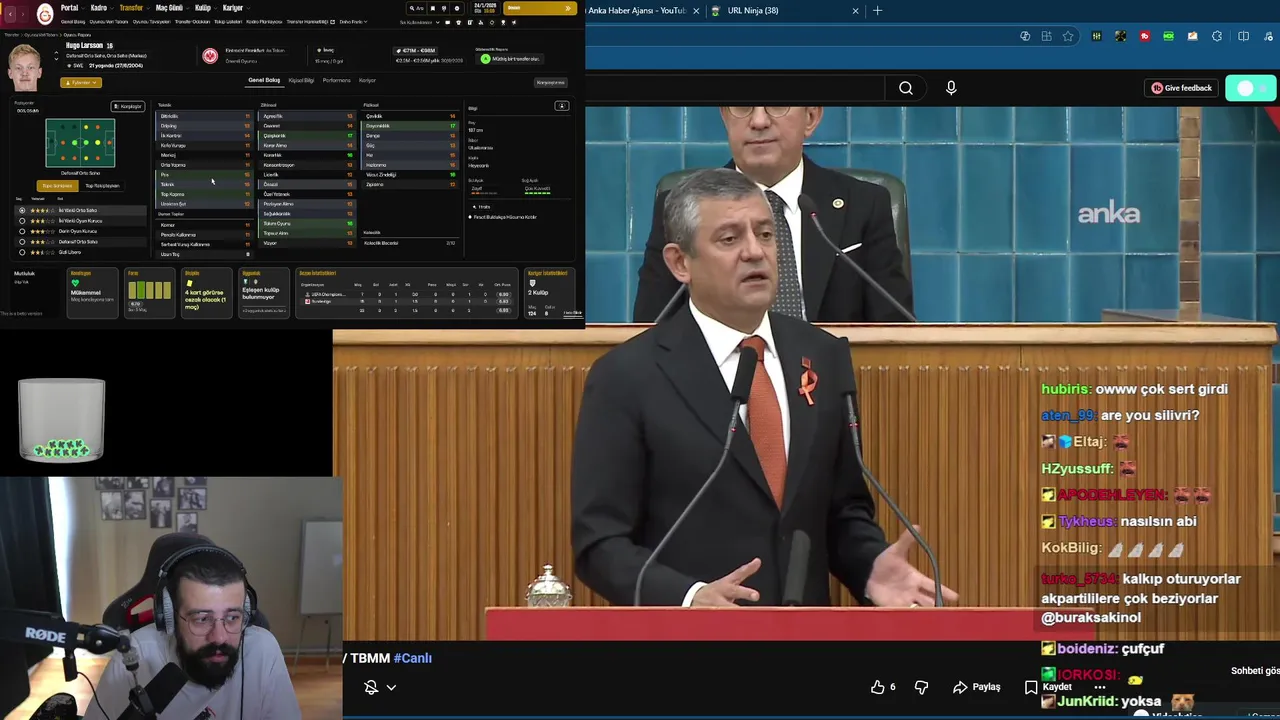
Task: Click the game Ara search button
Action: pyautogui.click(x=416, y=8)
